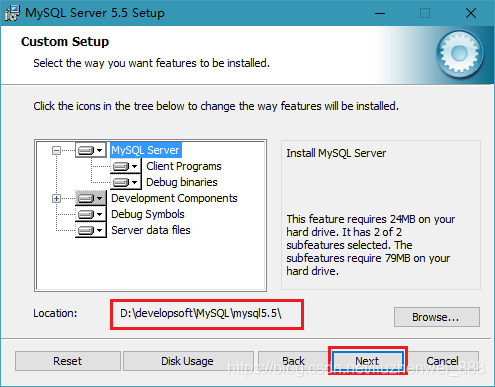
Task: Select Server data files tree item
Action: click(151, 230)
